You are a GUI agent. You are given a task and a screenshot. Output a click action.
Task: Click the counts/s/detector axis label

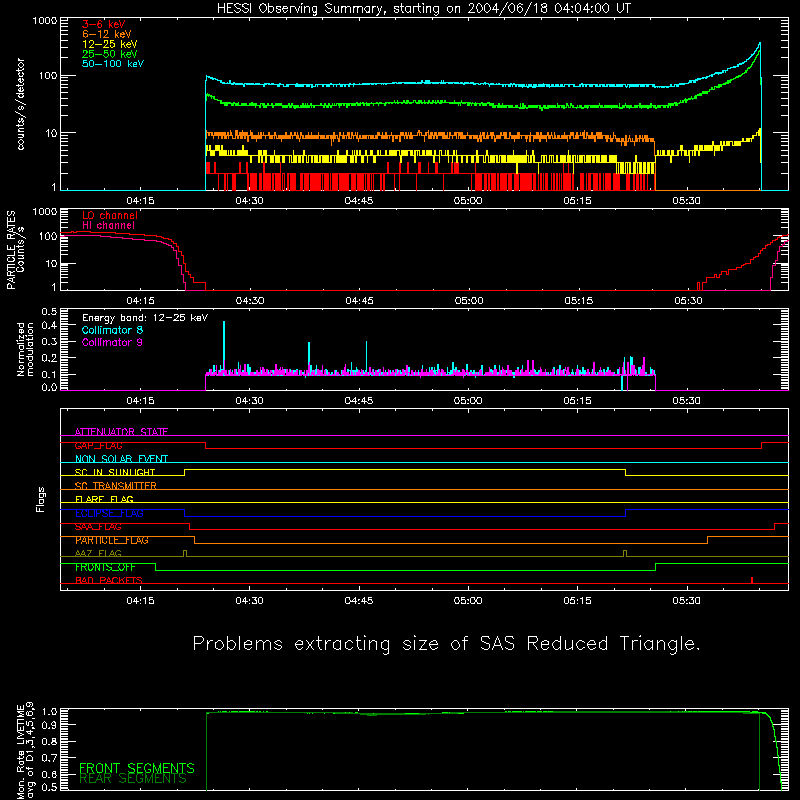coord(20,104)
